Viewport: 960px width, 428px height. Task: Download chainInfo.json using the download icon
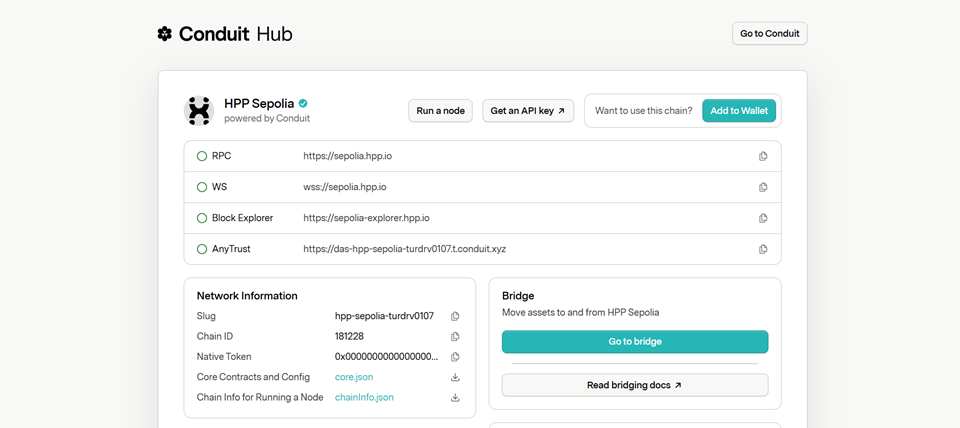click(455, 398)
